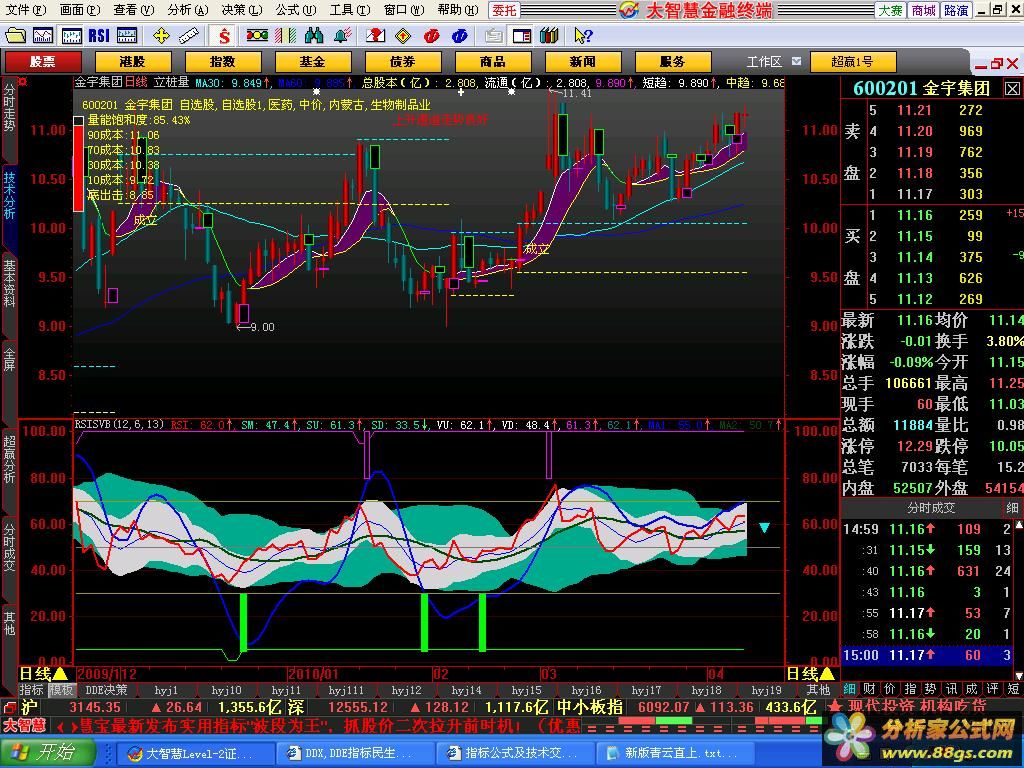Click the help cursor question mark icon

click(x=583, y=35)
